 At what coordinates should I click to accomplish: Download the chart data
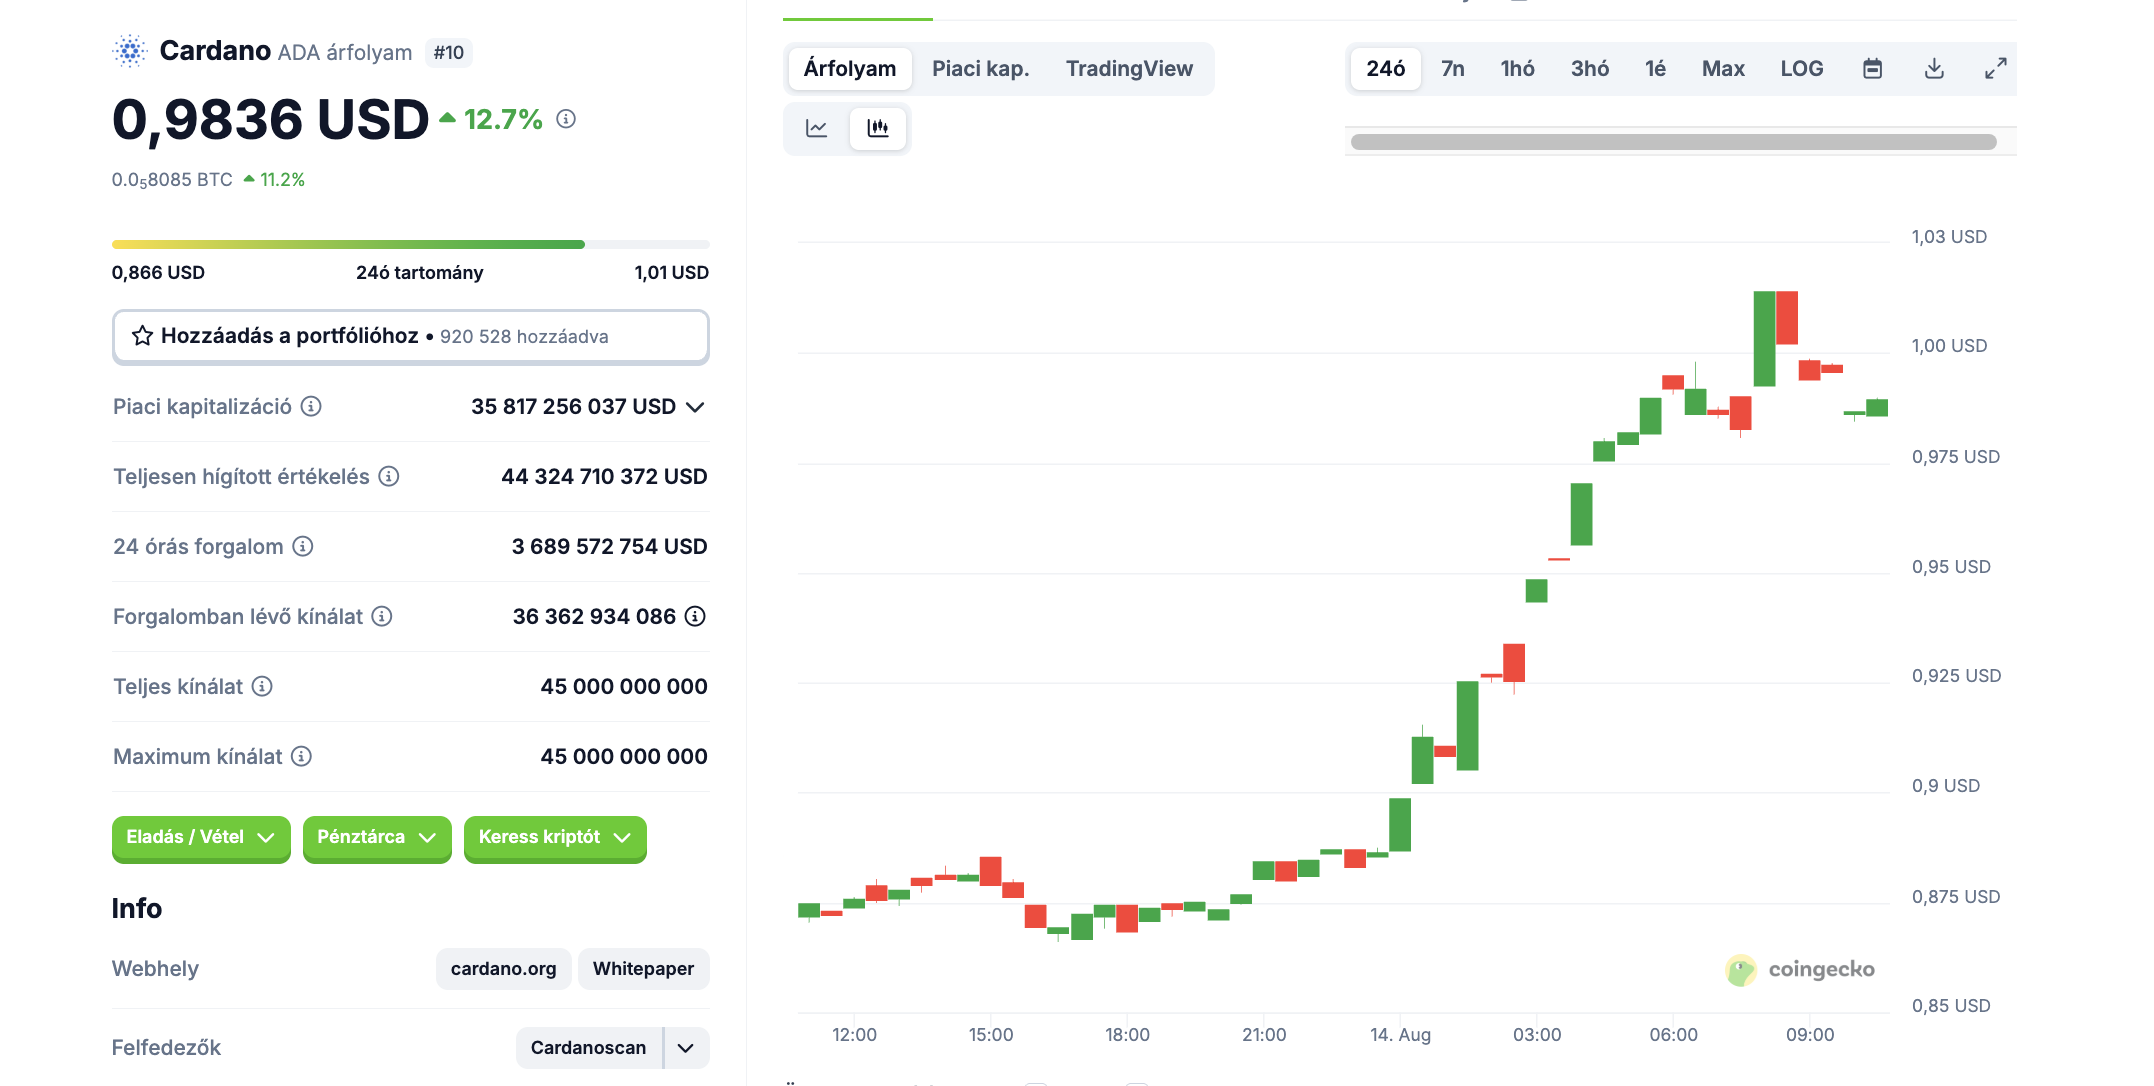pos(1934,68)
